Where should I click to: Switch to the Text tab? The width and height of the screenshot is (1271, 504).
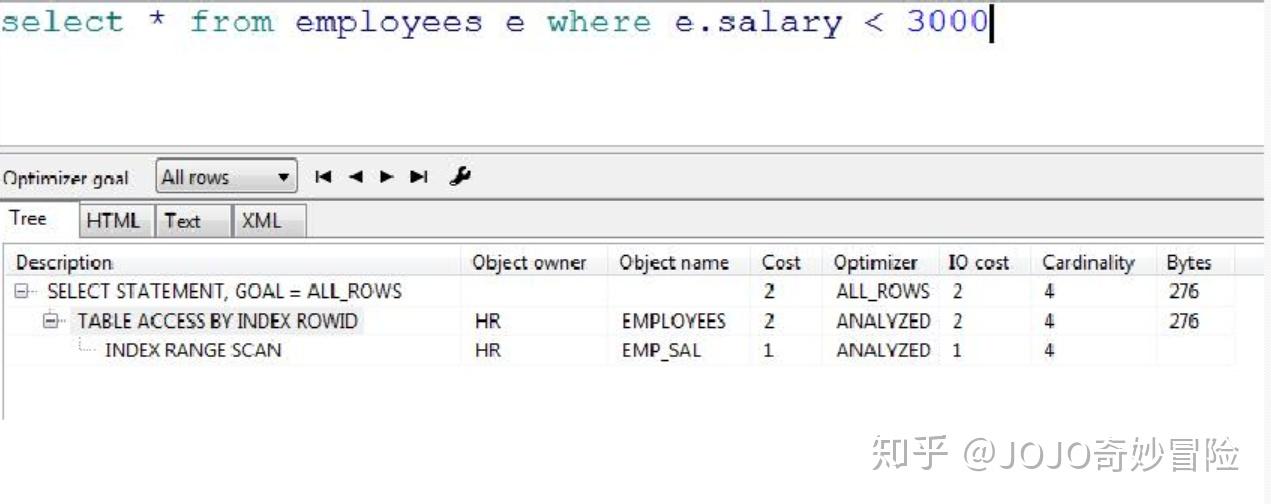click(x=182, y=221)
